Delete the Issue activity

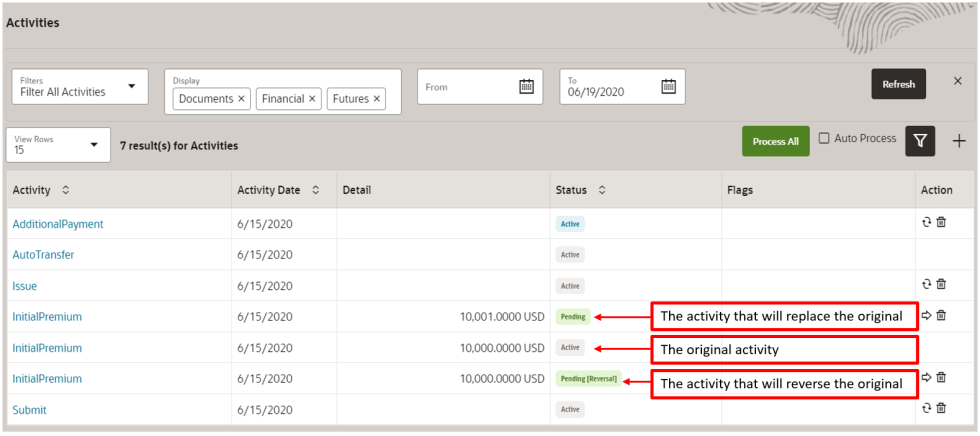point(941,284)
